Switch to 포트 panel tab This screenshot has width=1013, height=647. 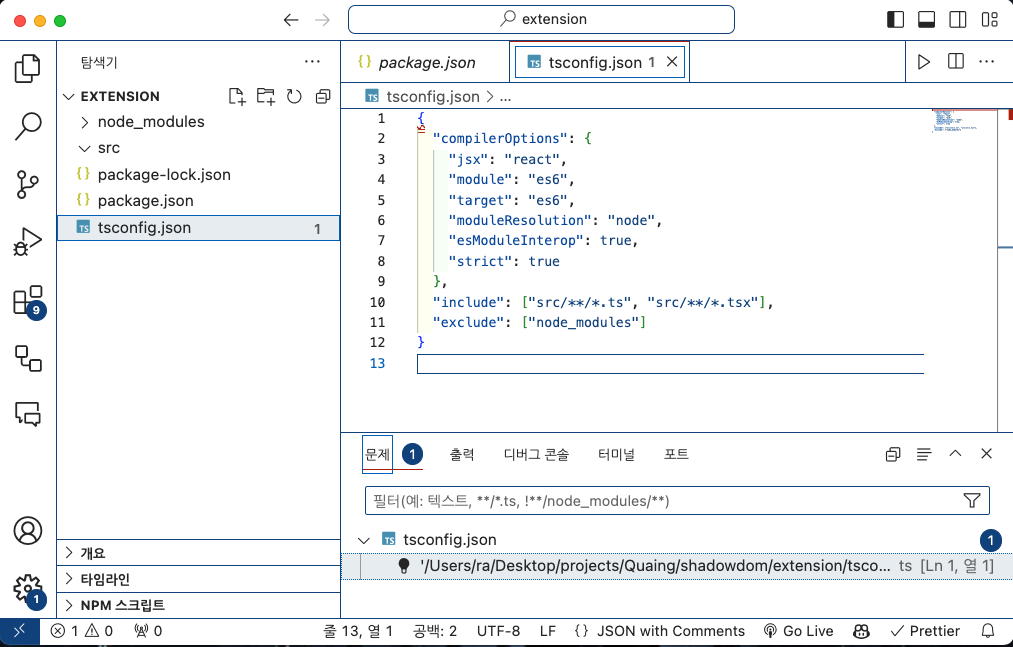click(676, 454)
